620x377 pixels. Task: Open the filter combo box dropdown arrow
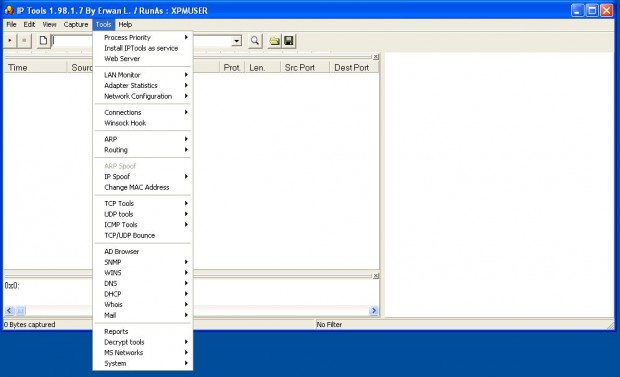(236, 41)
